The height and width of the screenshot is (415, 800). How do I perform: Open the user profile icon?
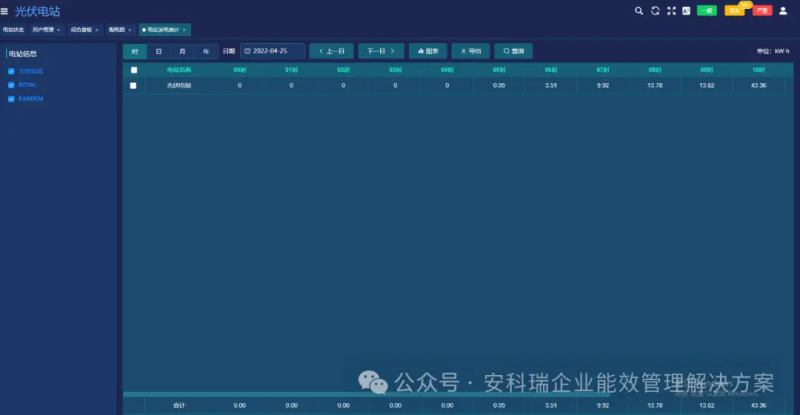pos(783,11)
